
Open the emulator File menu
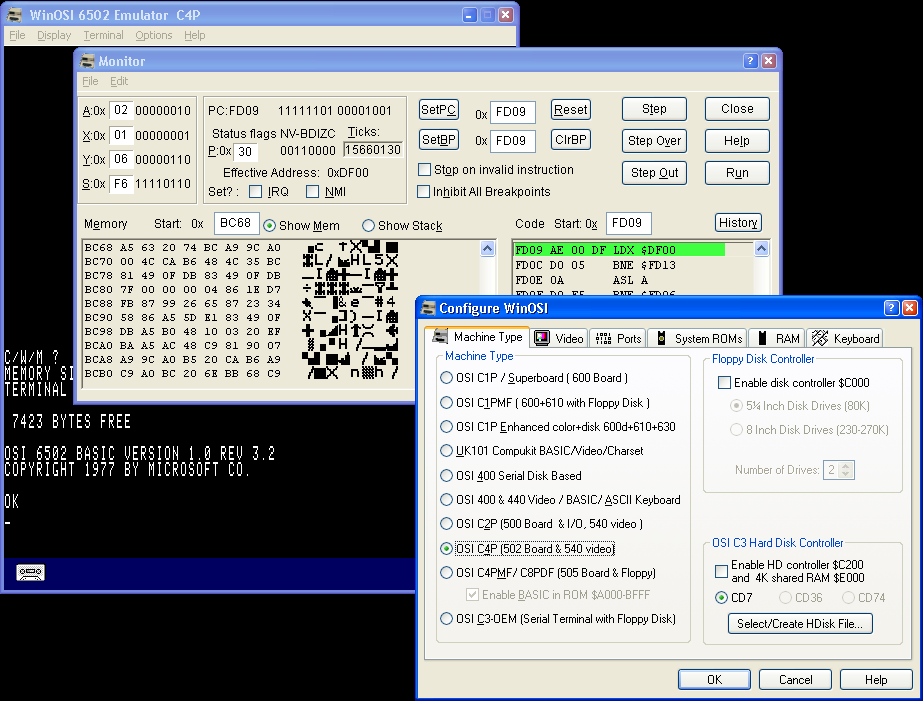17,35
